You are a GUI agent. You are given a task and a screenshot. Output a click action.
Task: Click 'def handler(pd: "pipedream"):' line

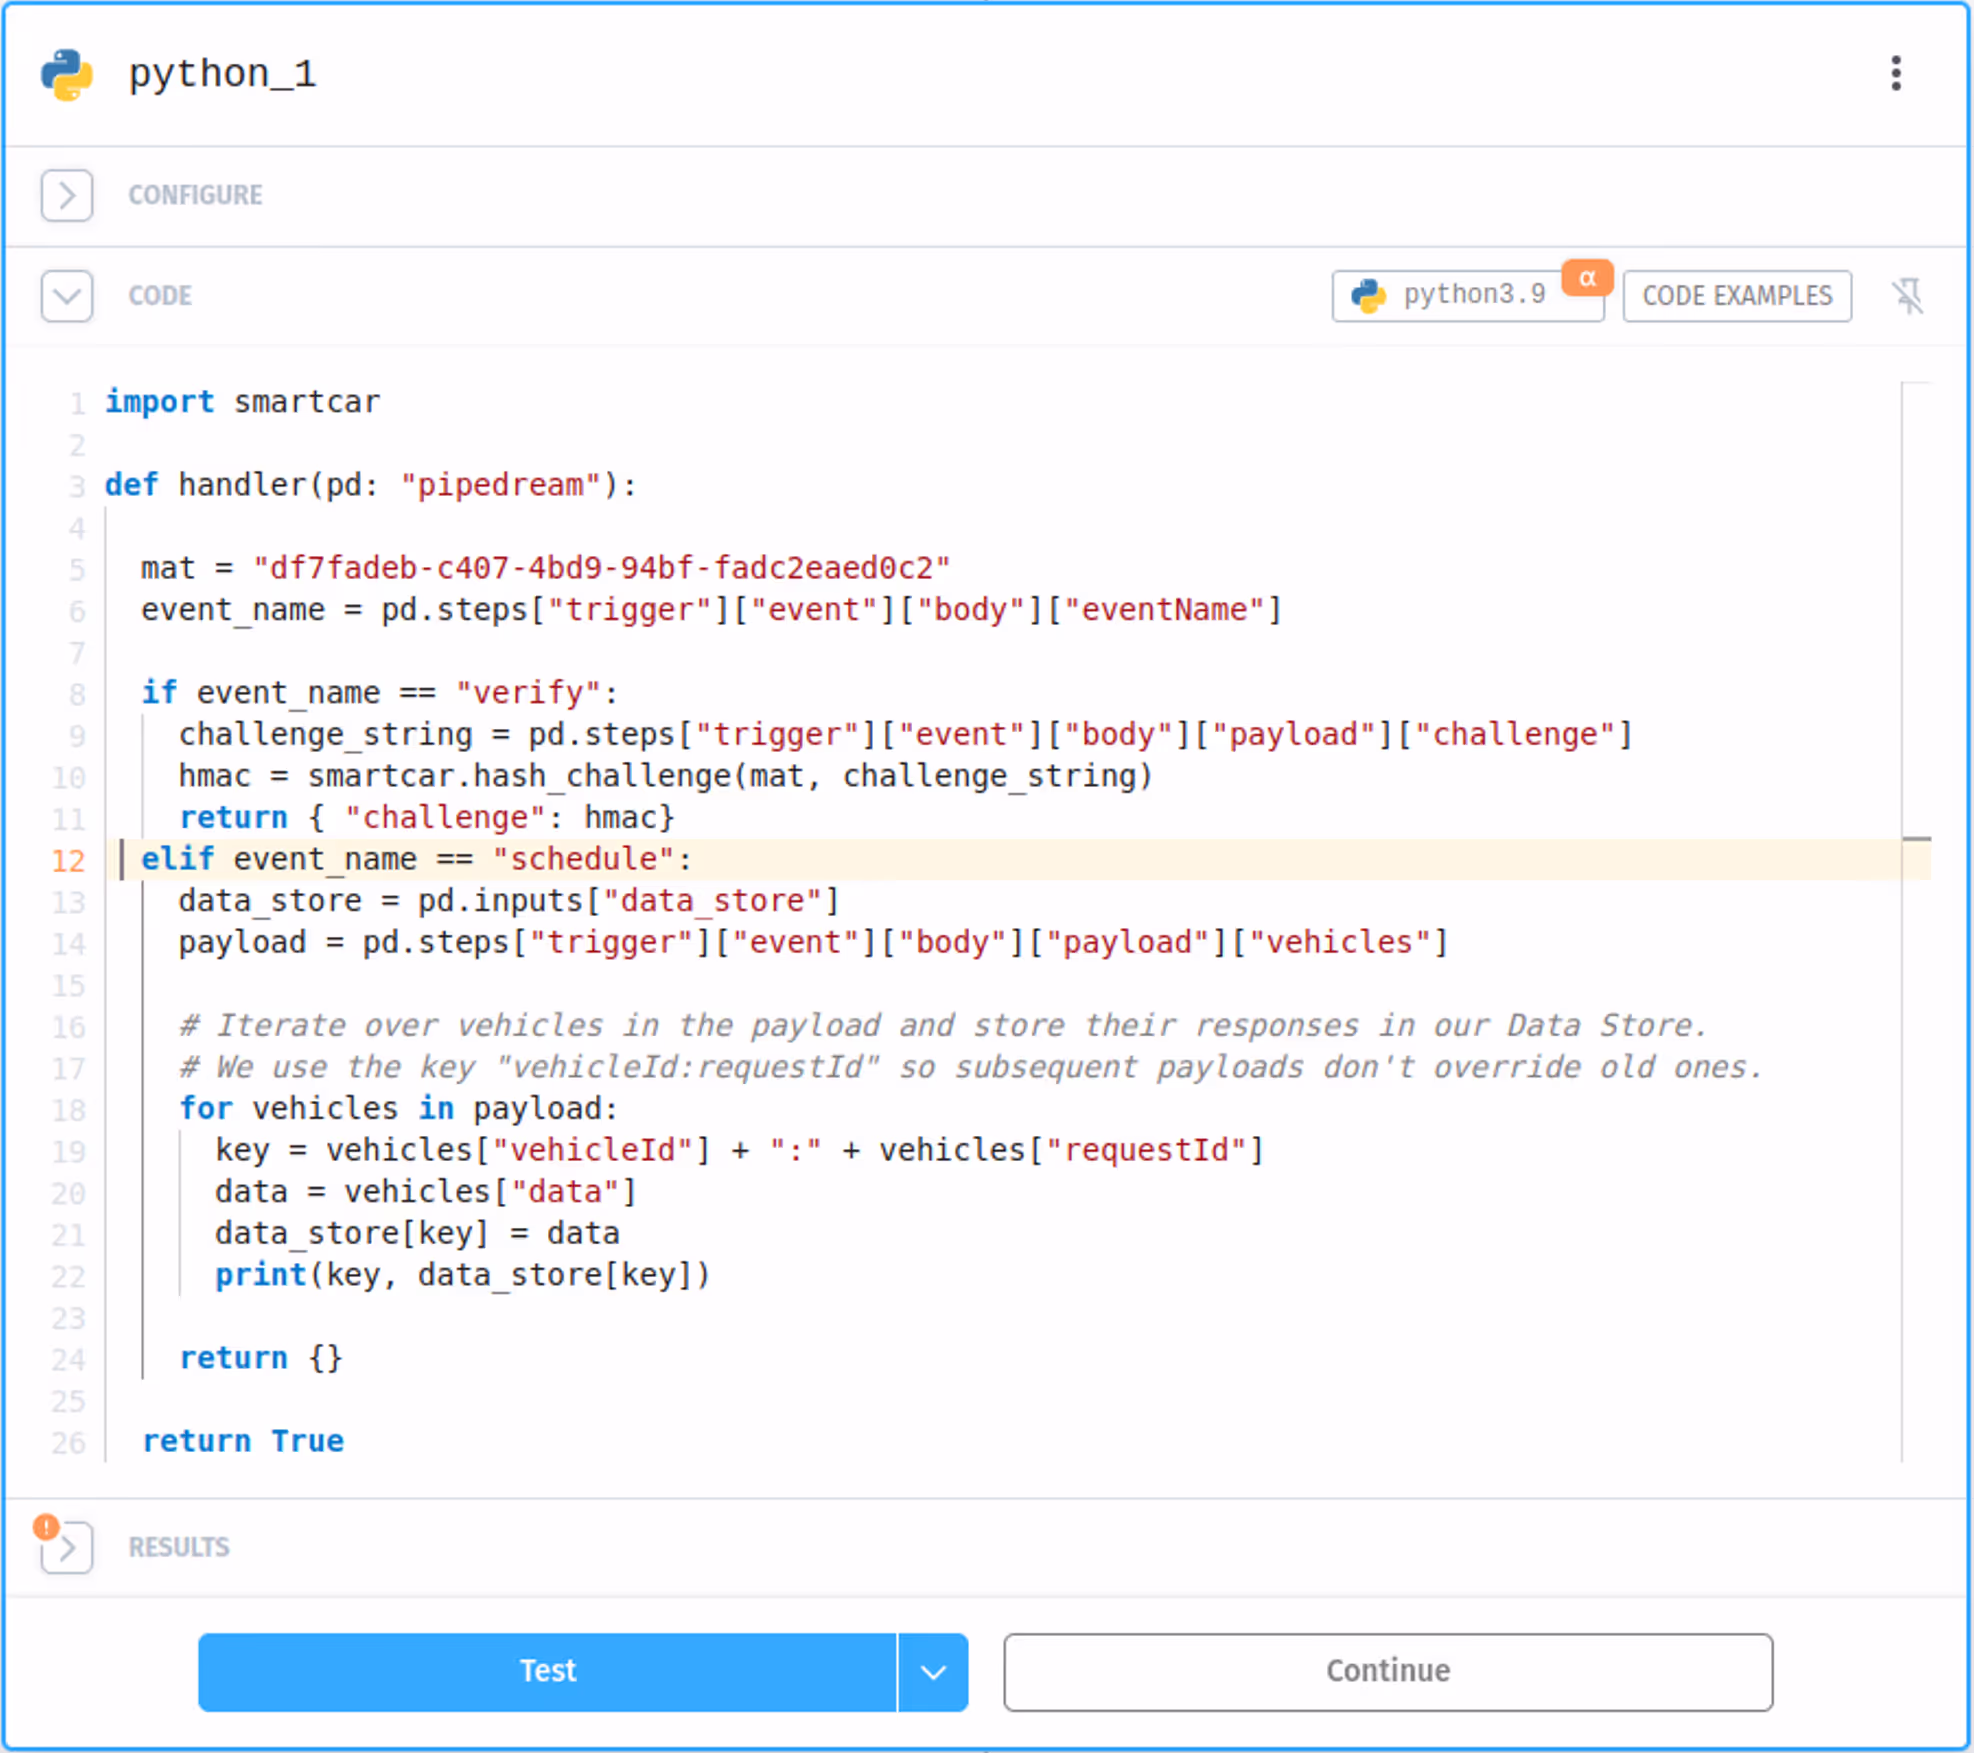pos(370,485)
